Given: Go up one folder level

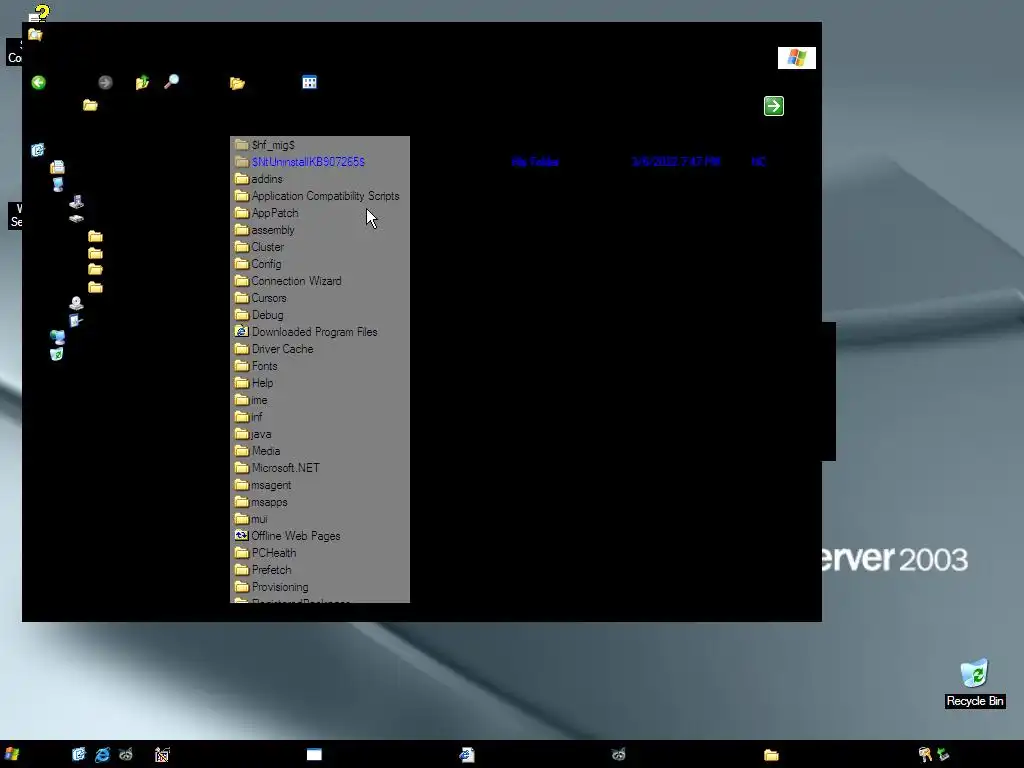Looking at the screenshot, I should click(142, 82).
